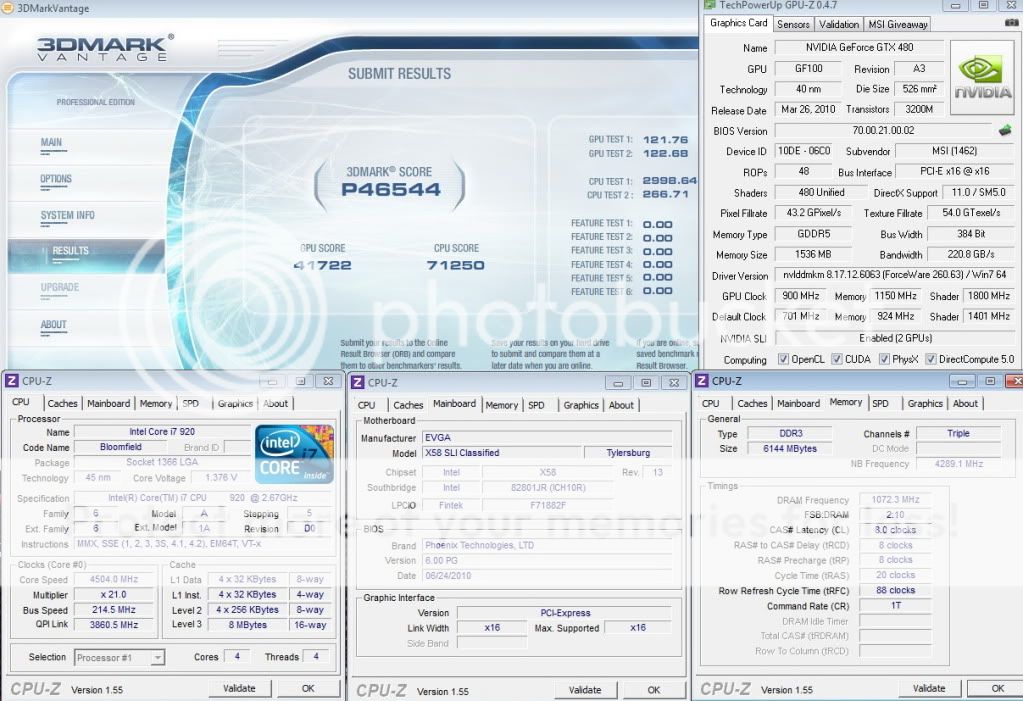Open the MSI Giveaway tab in GPU-Z
Viewport: 1023px width, 701px height.
coord(898,24)
